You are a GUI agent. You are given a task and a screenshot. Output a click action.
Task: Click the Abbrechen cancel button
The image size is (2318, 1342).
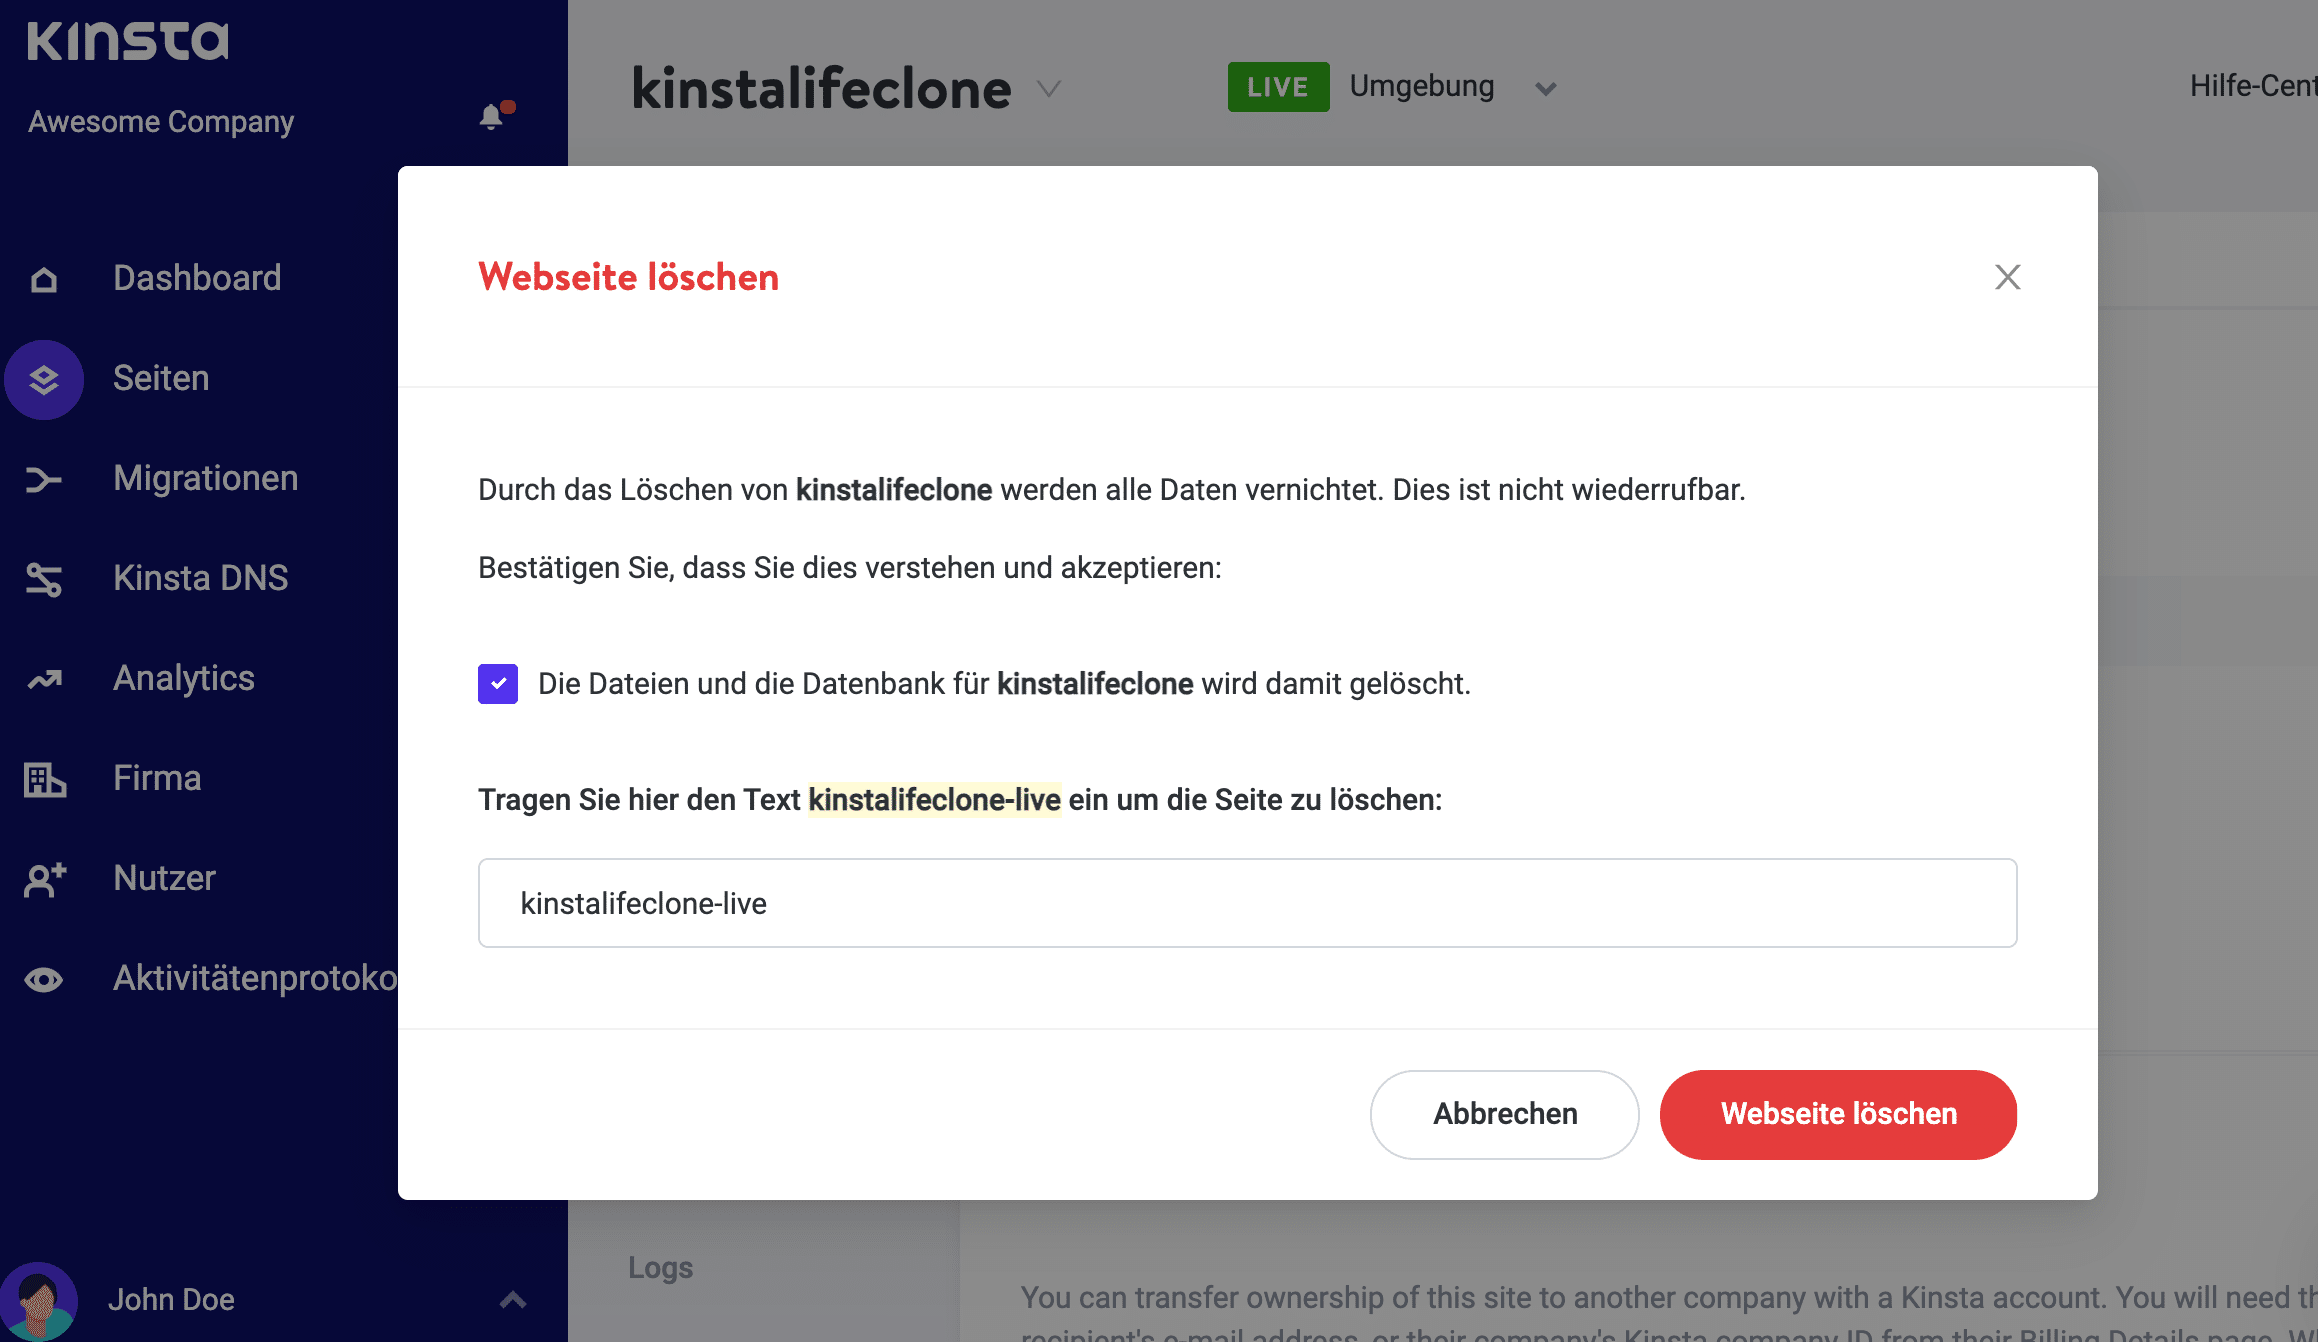click(x=1503, y=1115)
